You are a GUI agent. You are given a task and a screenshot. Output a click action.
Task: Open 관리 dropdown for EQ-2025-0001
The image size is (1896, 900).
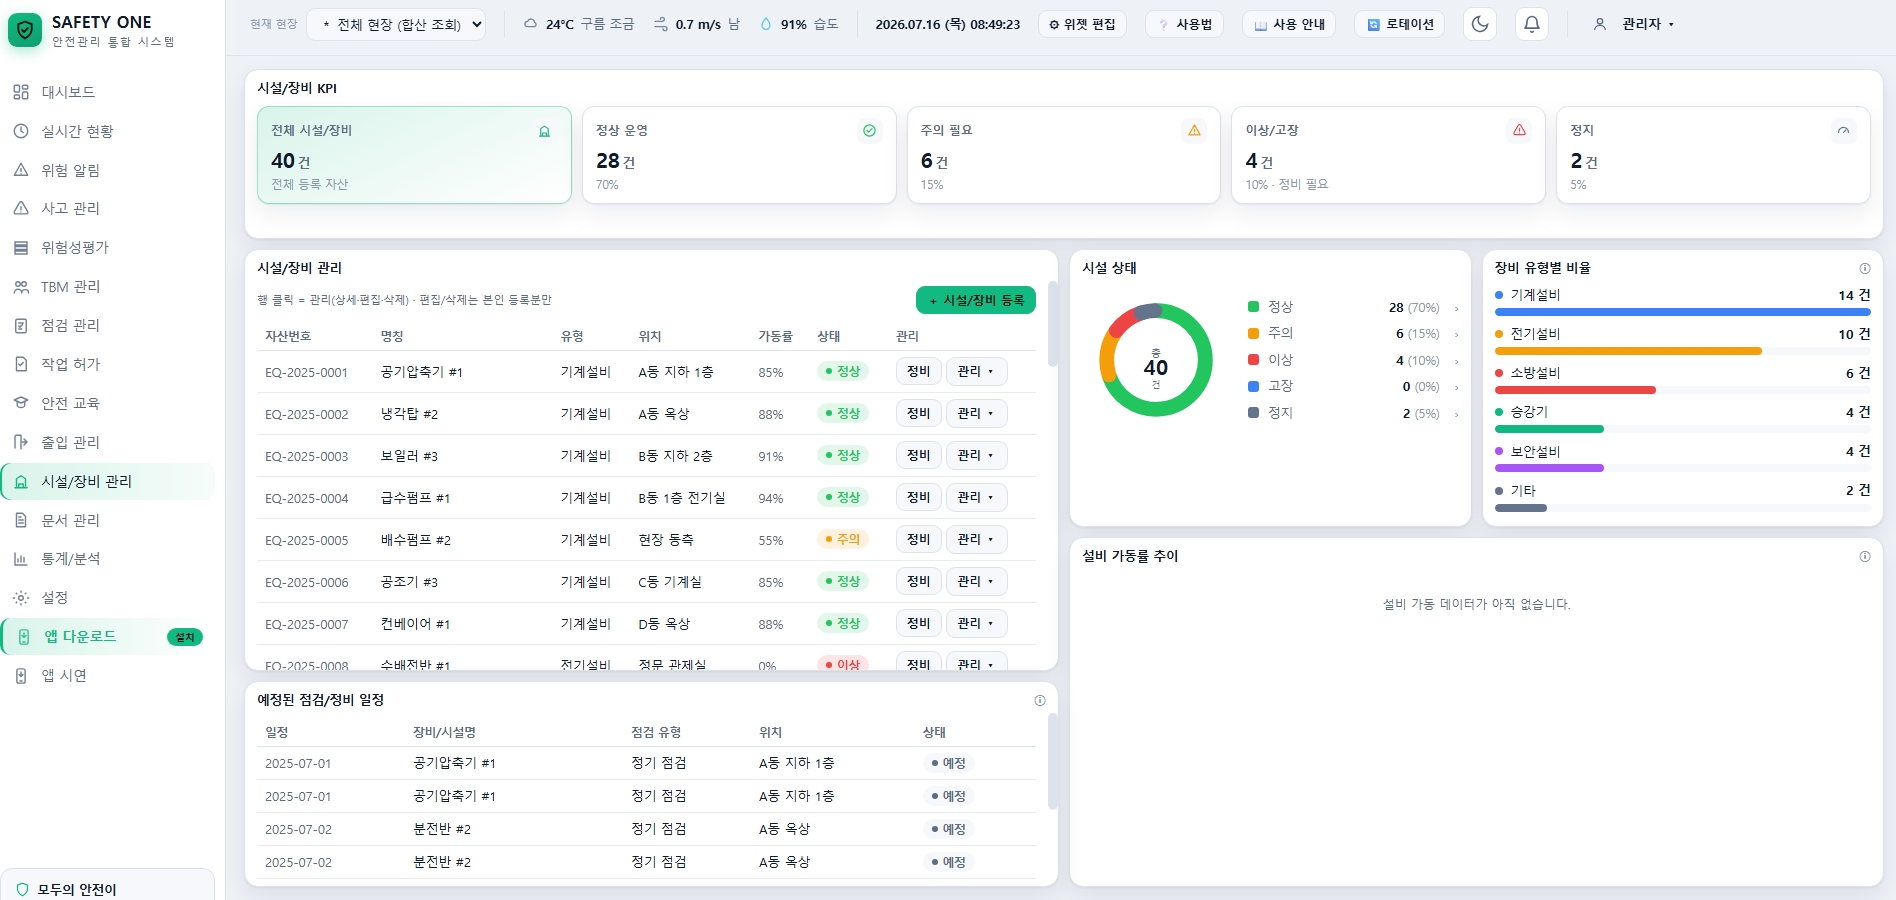(x=976, y=371)
